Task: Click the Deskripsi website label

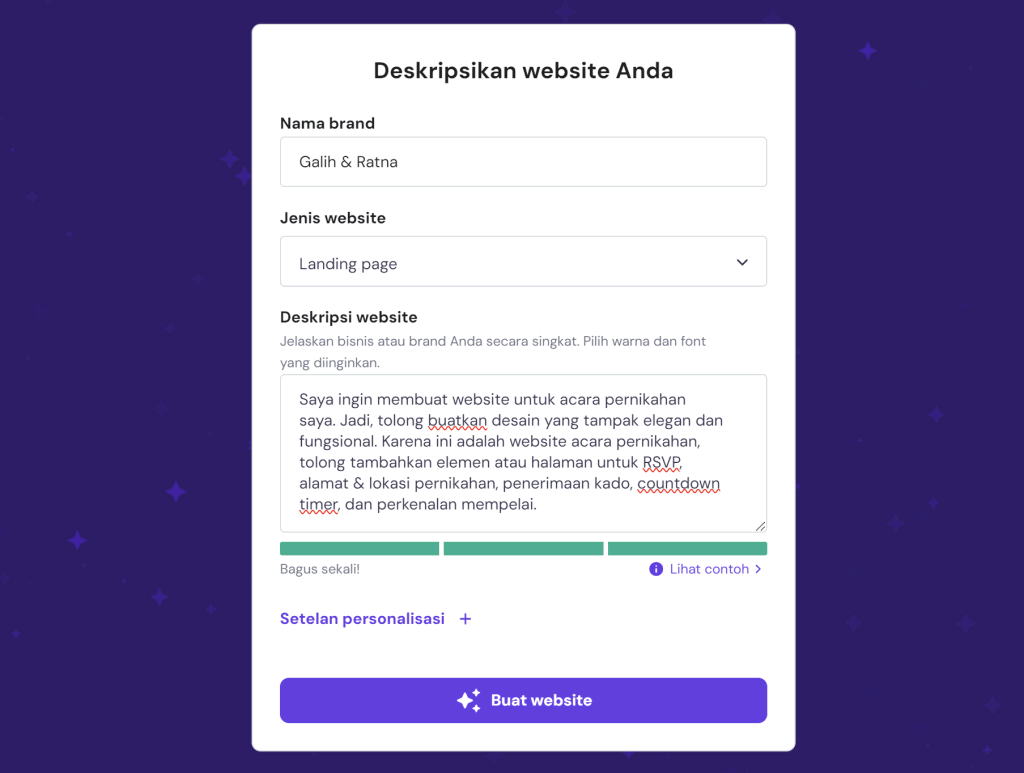Action: pos(348,317)
